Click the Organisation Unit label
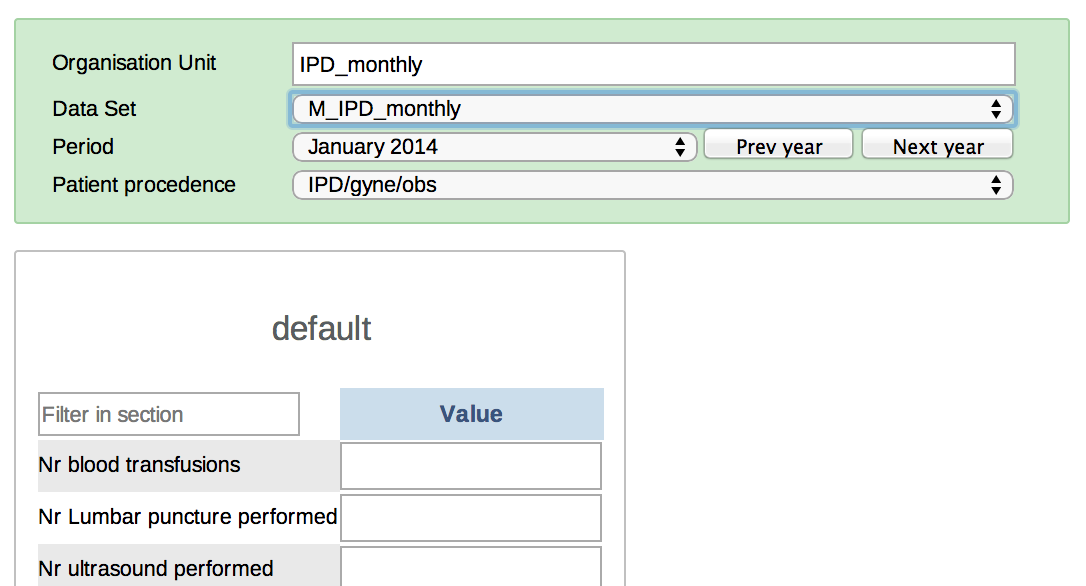Viewport: 1086px width, 586px height. pyautogui.click(x=134, y=63)
